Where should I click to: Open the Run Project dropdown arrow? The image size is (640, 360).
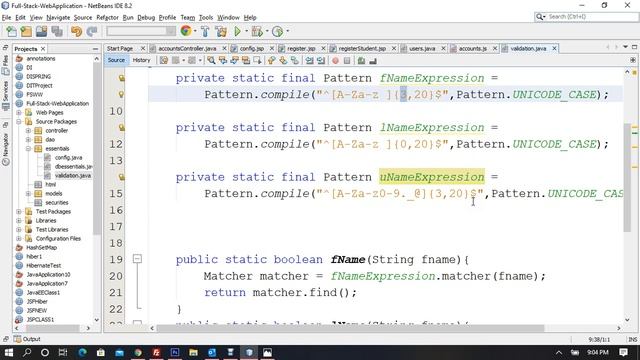pos(246,31)
